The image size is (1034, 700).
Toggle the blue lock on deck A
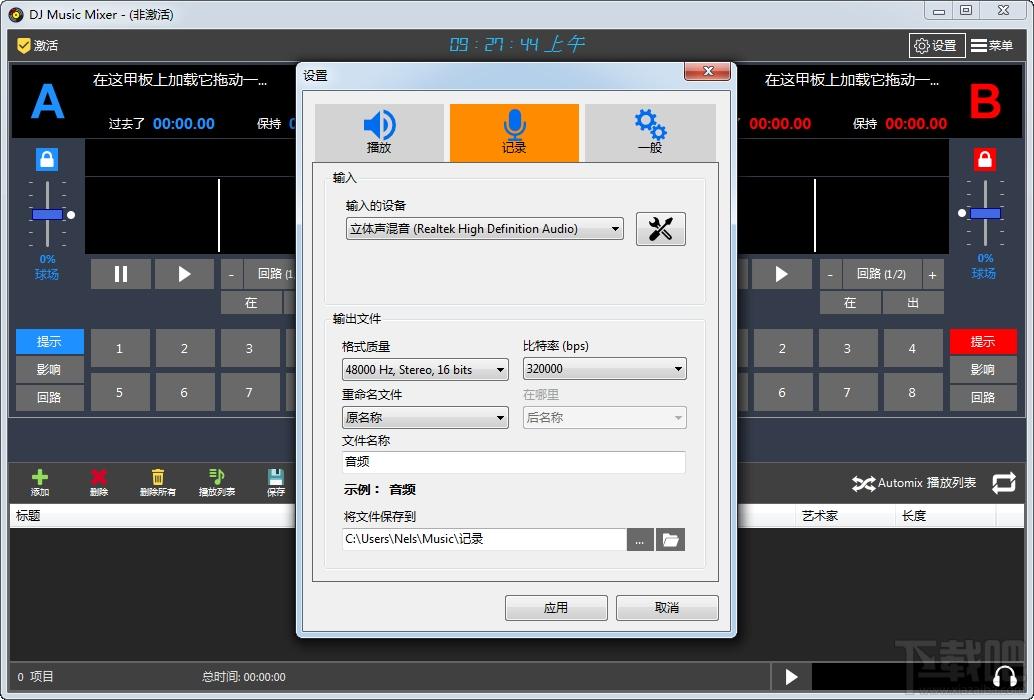pyautogui.click(x=47, y=159)
